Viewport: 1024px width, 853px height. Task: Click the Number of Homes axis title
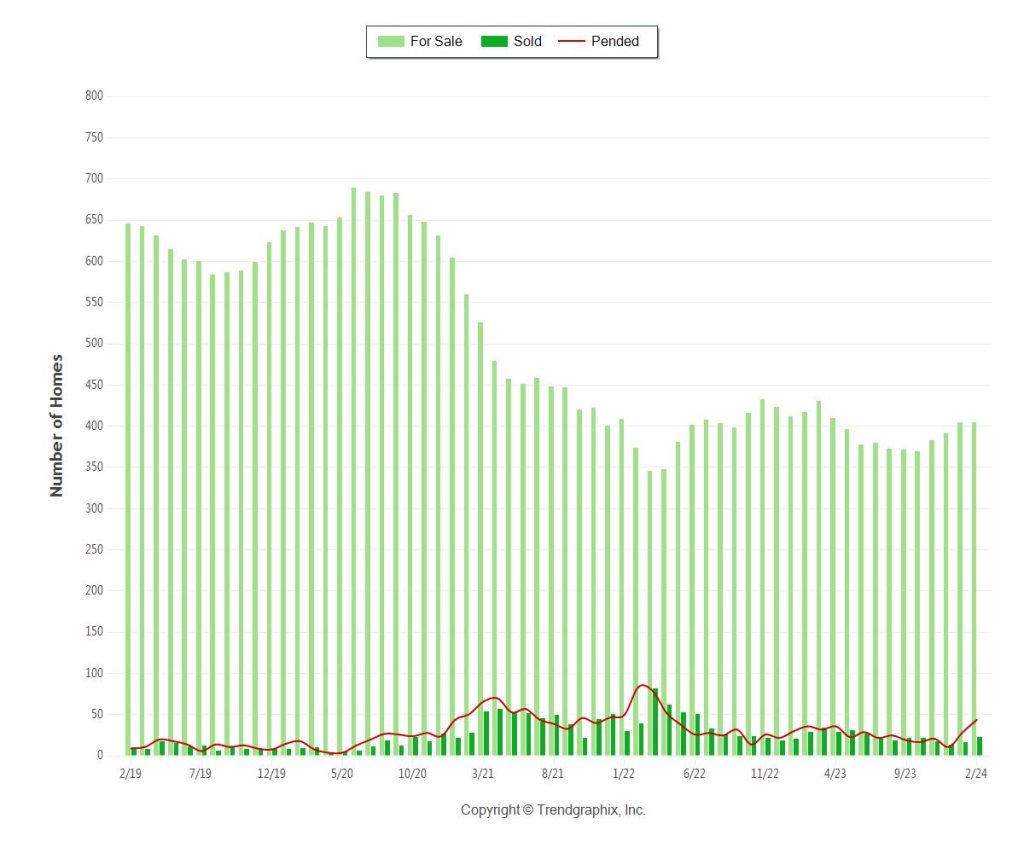point(57,425)
